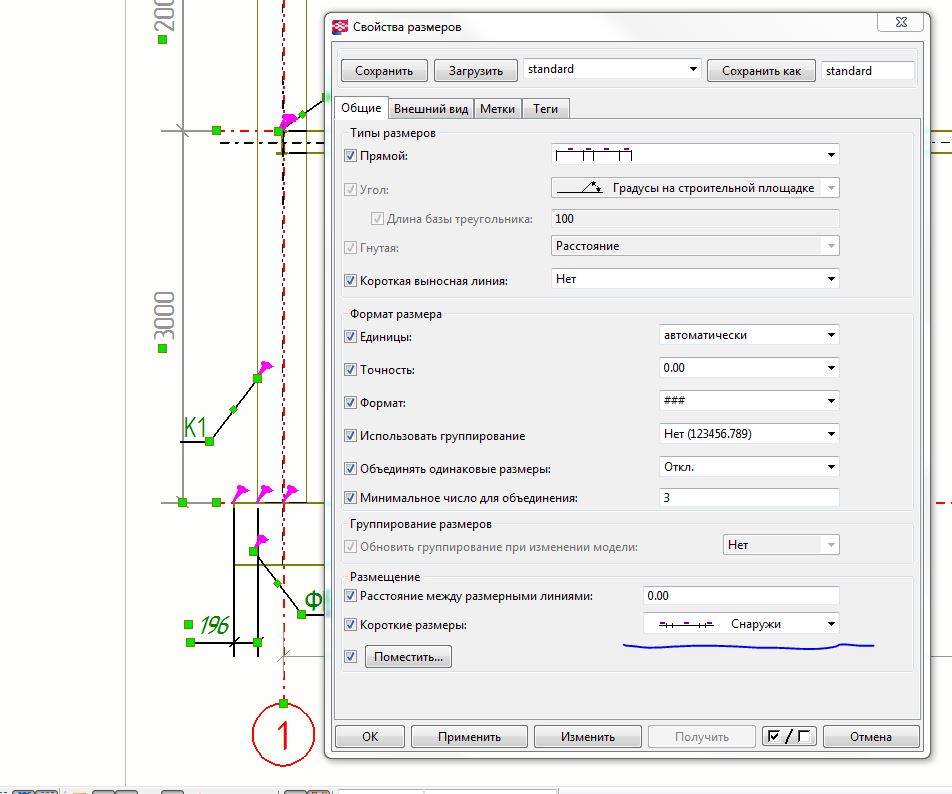952x794 pixels.
Task: Click the Tekla icon in dialog title bar
Action: [x=342, y=27]
